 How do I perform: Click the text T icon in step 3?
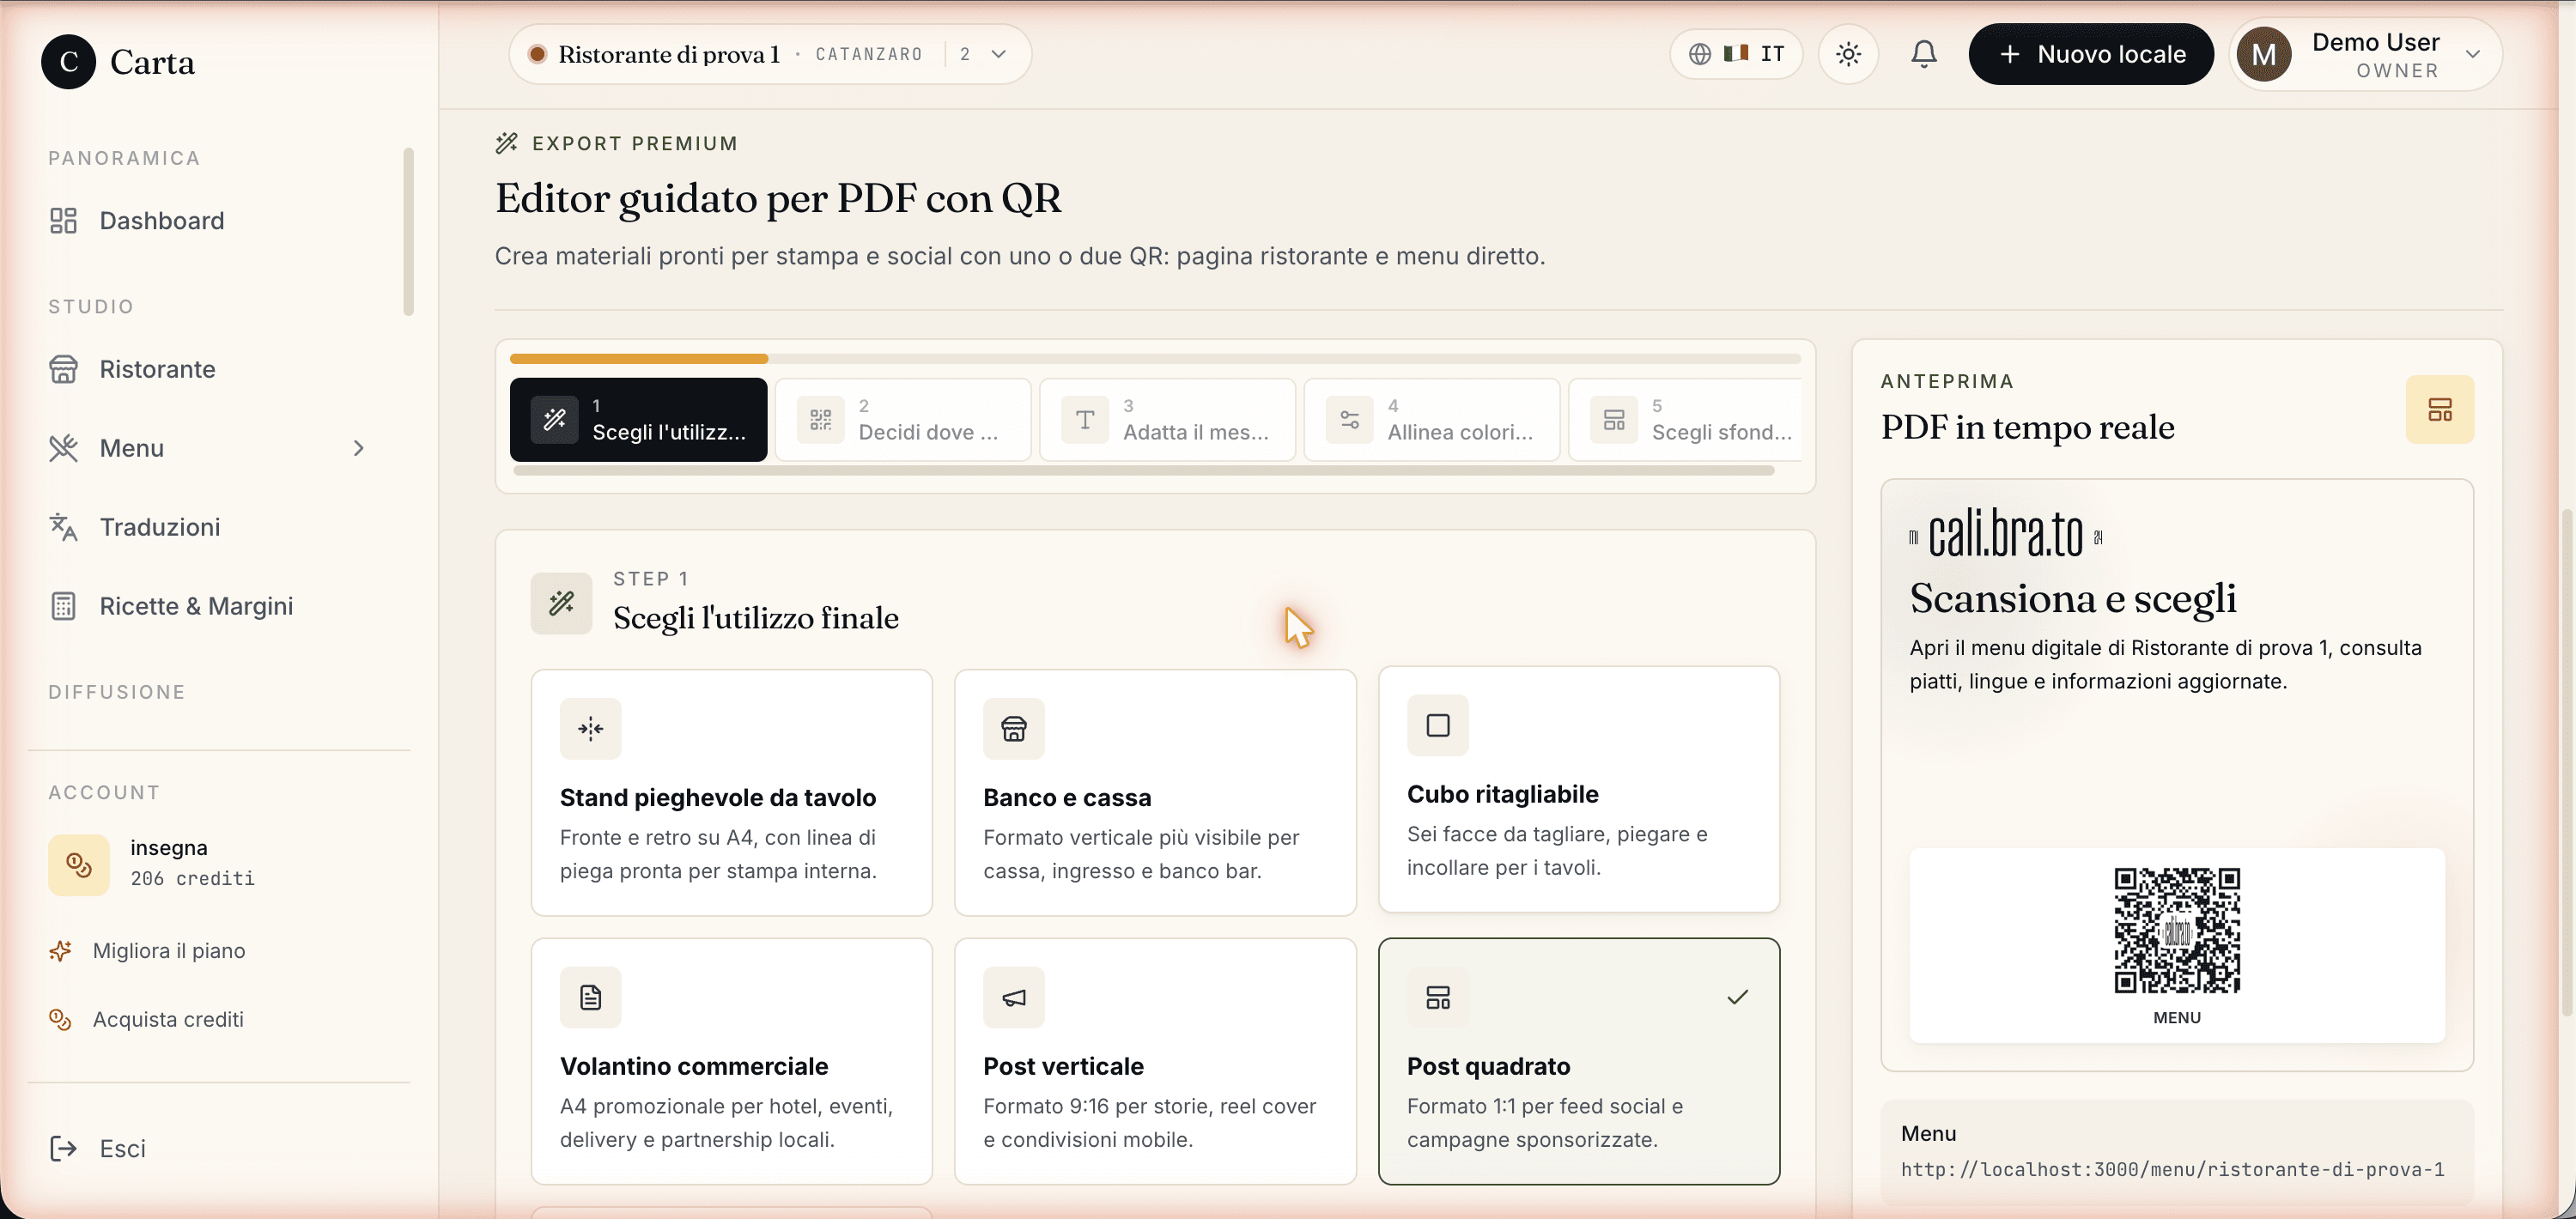coord(1085,420)
